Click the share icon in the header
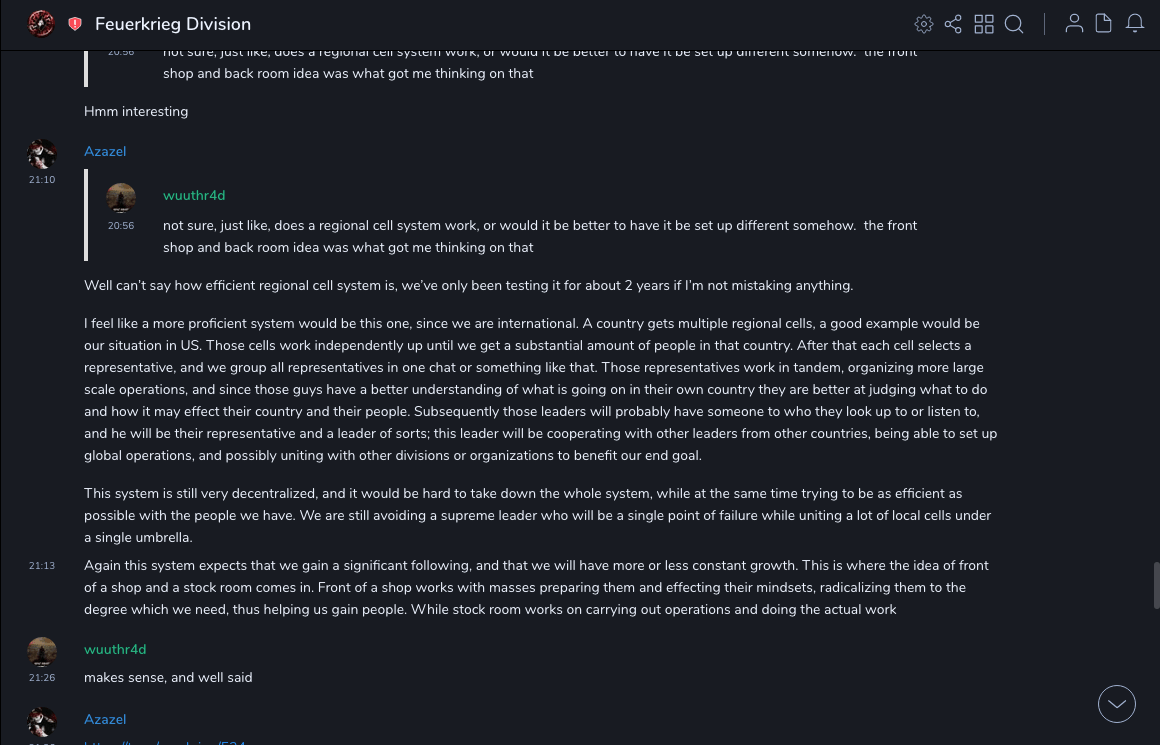 tap(953, 24)
